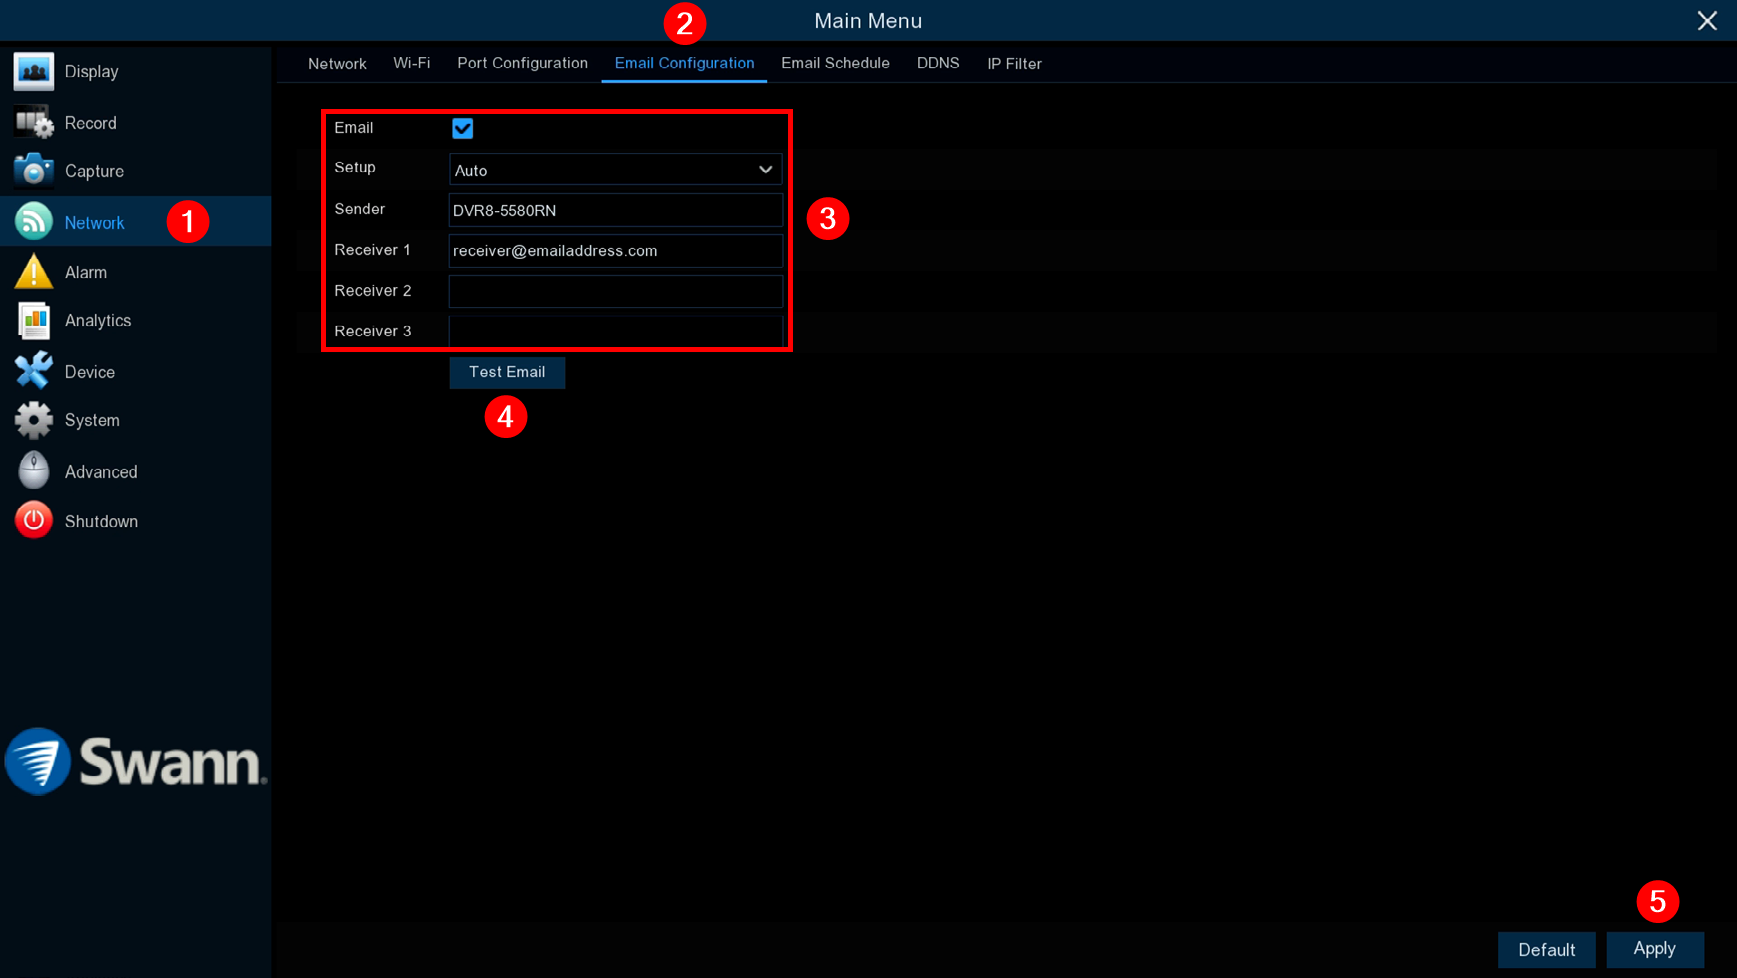Switch to the Email Schedule tab
The width and height of the screenshot is (1737, 978).
click(x=834, y=63)
